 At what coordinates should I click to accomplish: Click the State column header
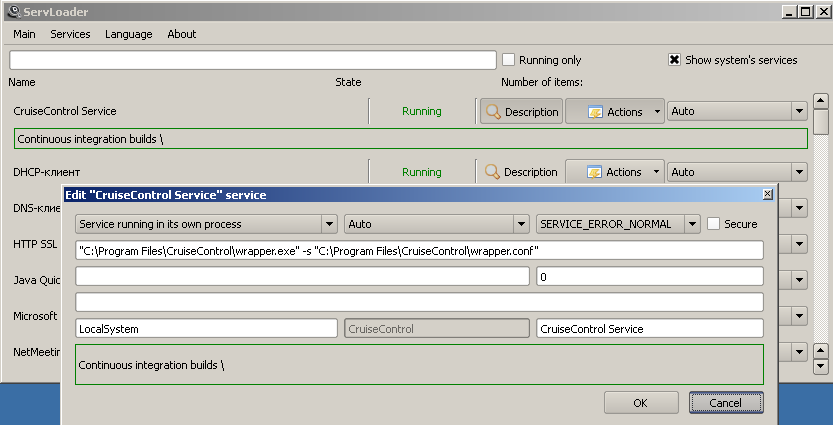pyautogui.click(x=348, y=82)
